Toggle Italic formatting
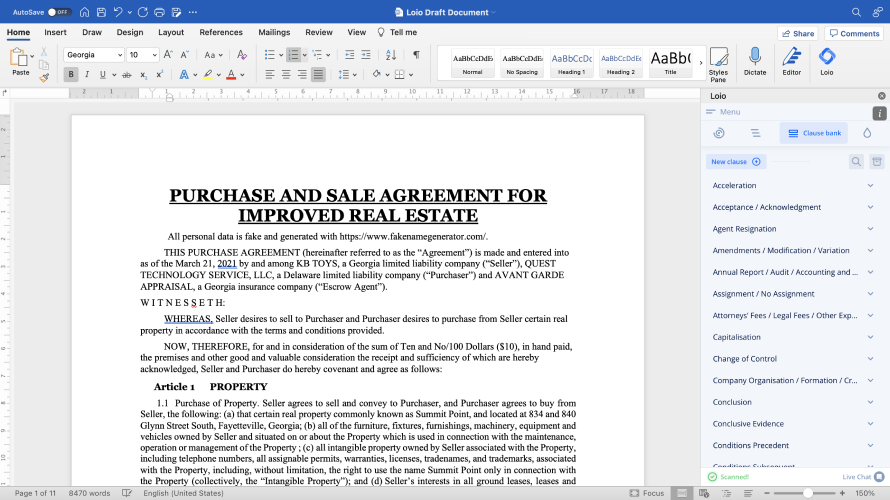 (x=87, y=74)
